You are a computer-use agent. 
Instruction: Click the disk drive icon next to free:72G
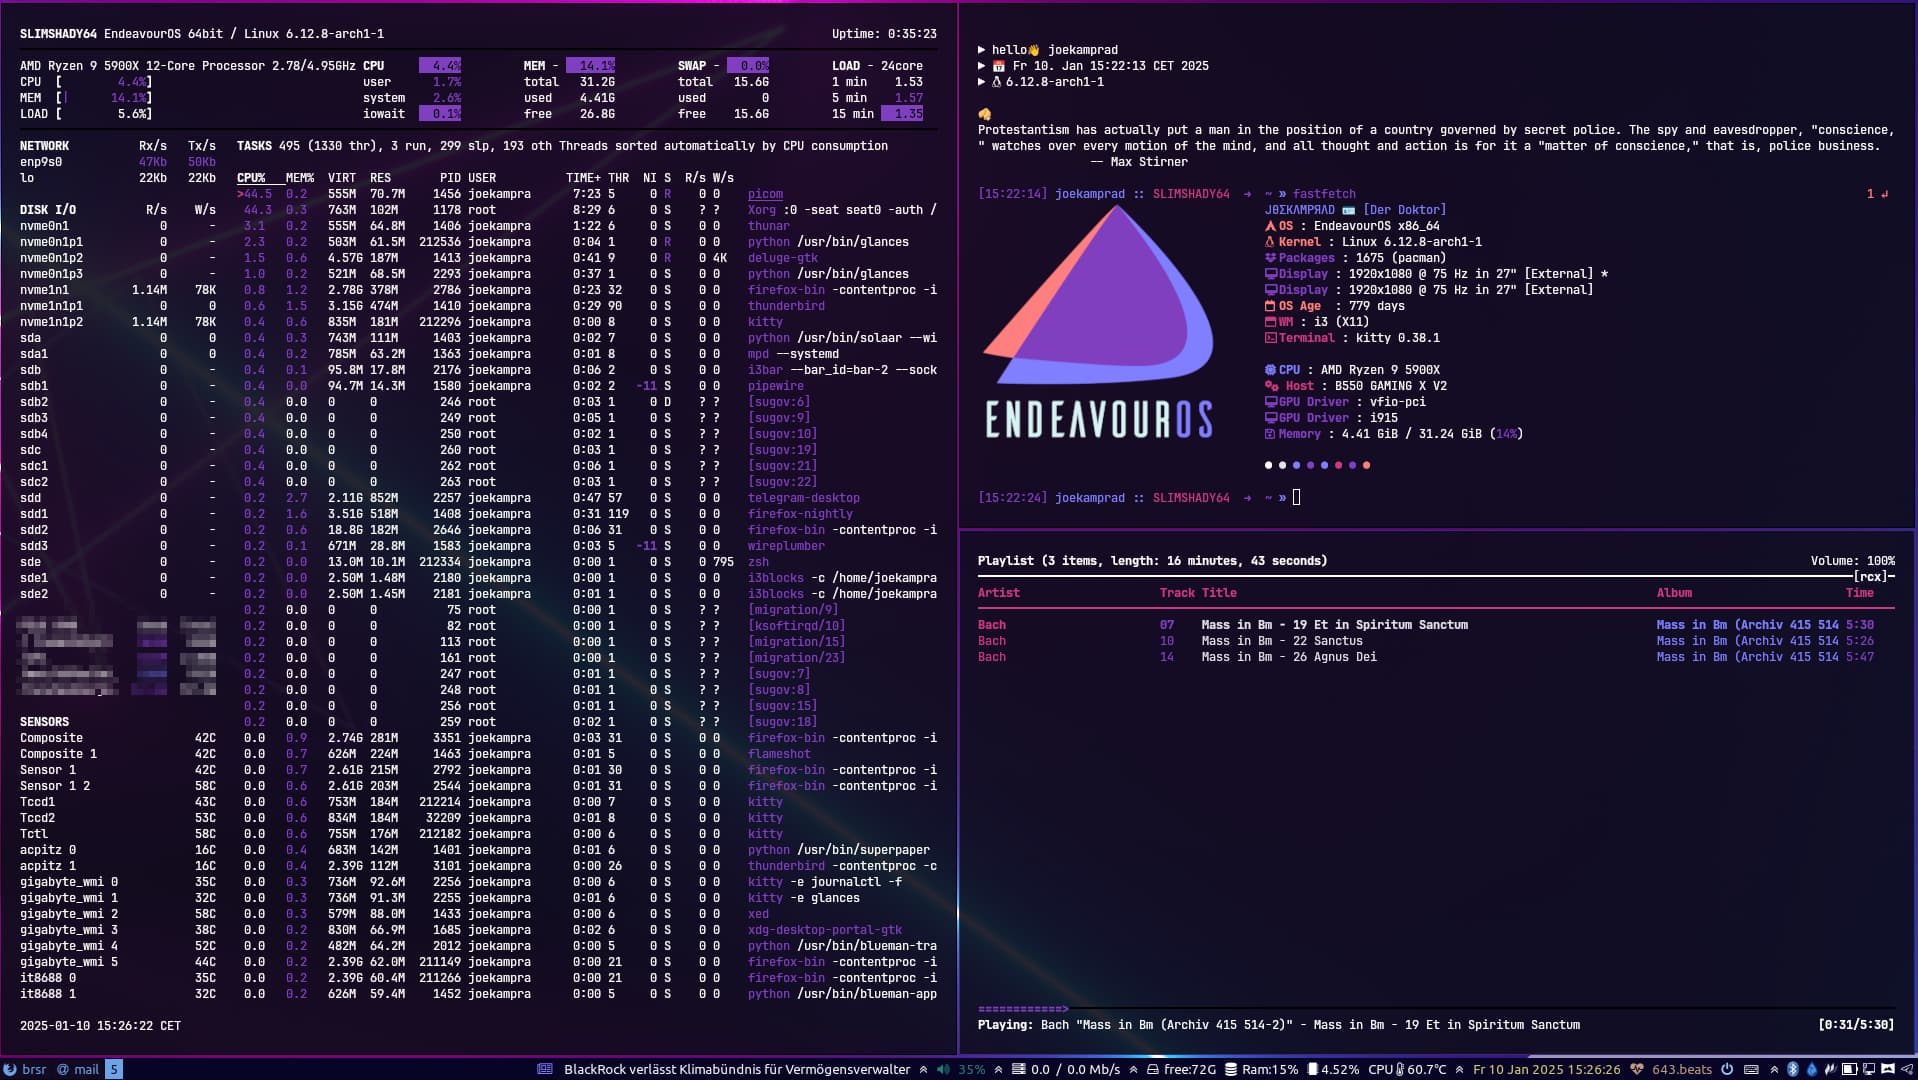[x=1153, y=1069]
